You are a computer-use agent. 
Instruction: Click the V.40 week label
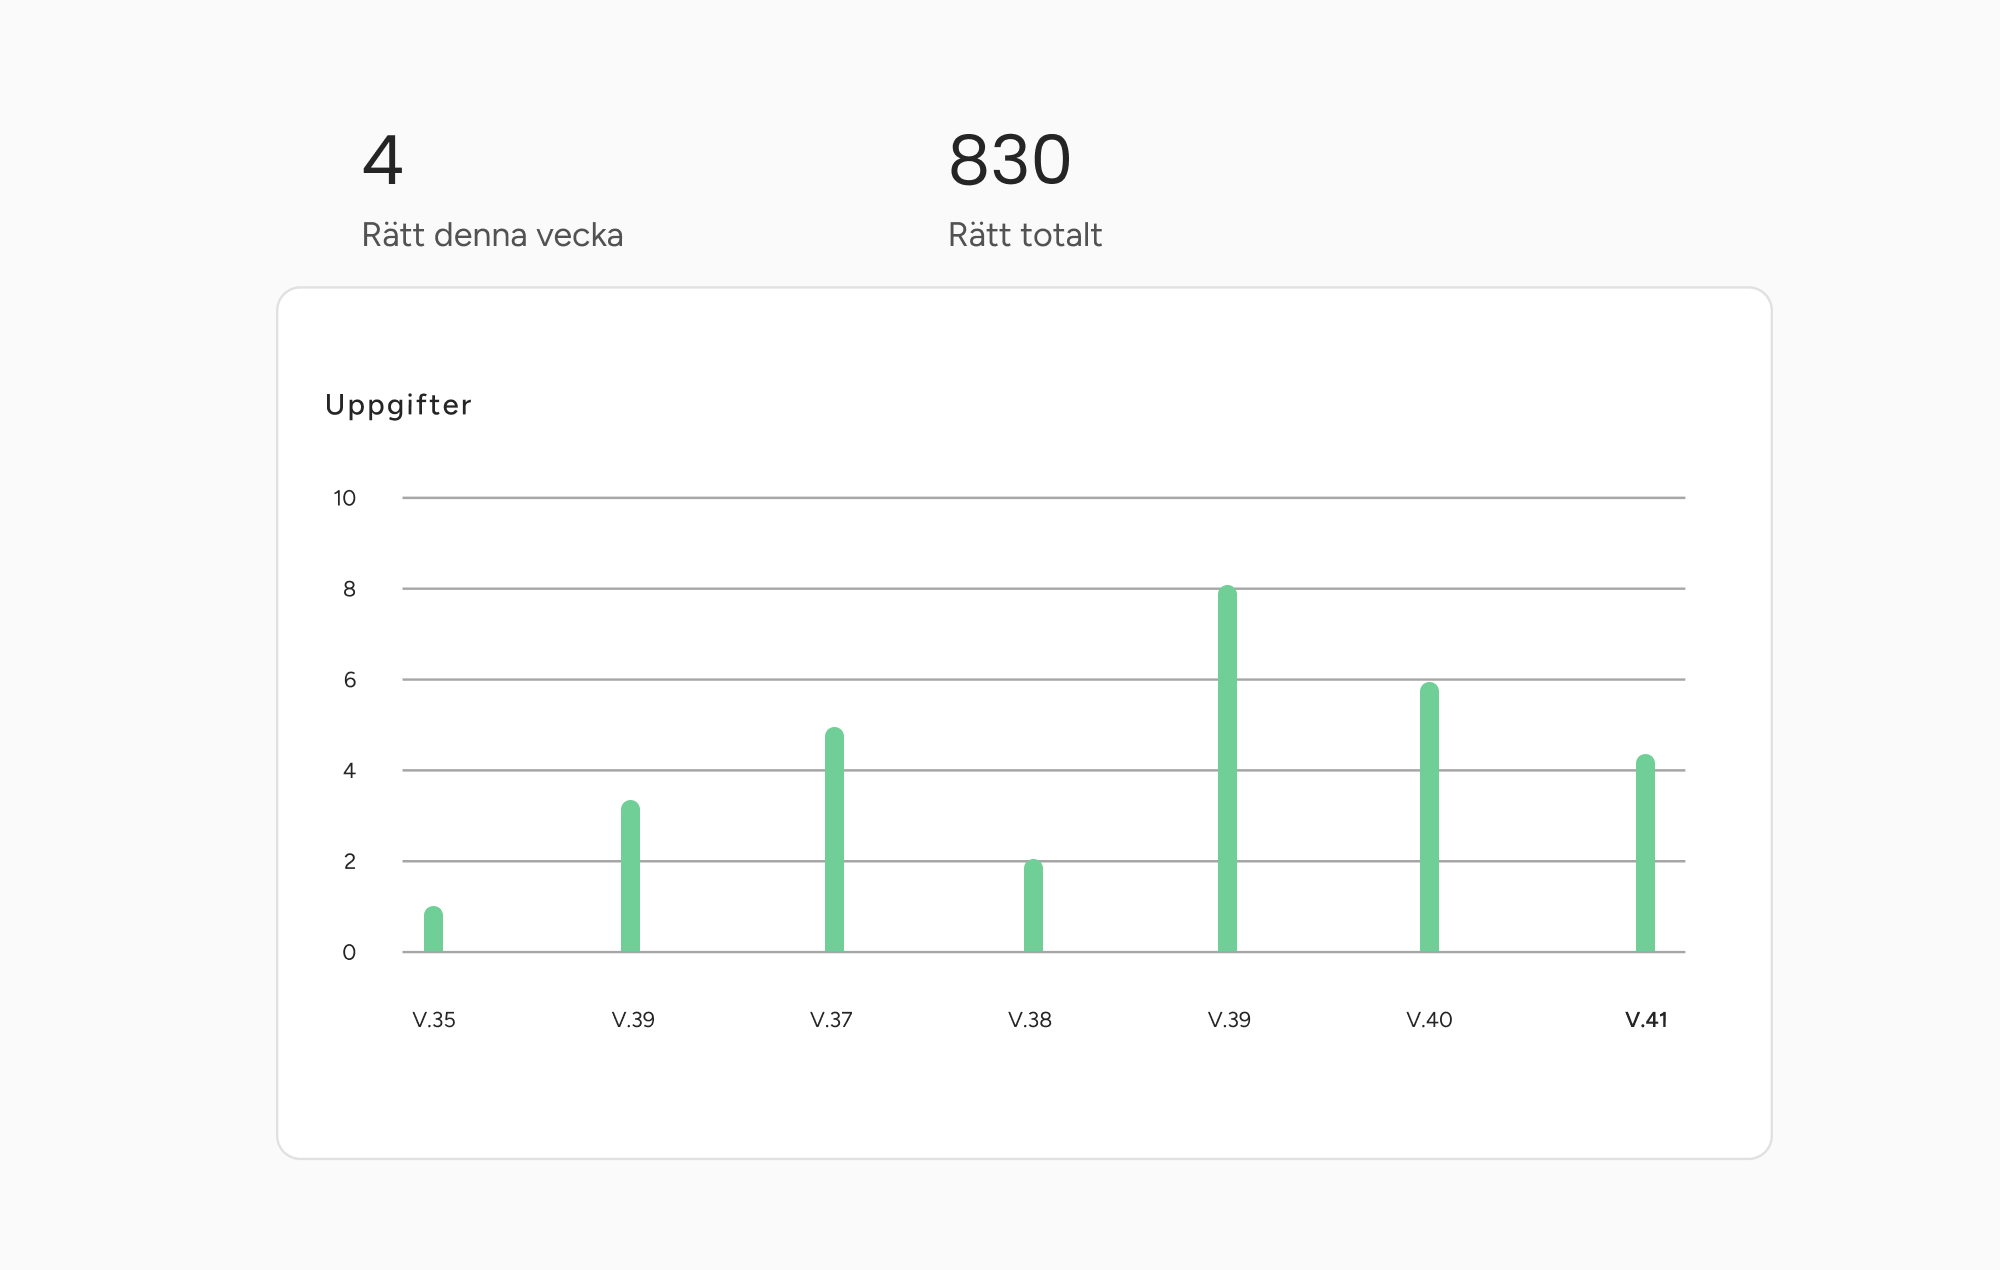1429,1020
